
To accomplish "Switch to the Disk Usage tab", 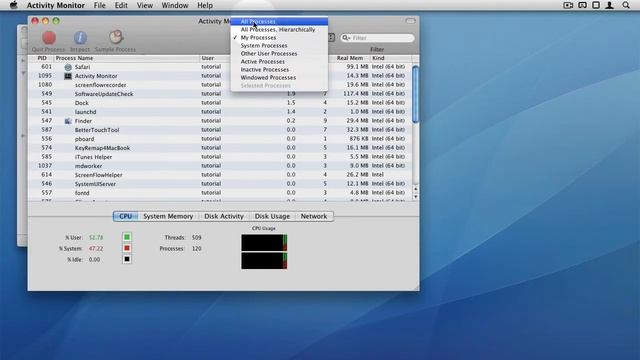I will [x=272, y=216].
